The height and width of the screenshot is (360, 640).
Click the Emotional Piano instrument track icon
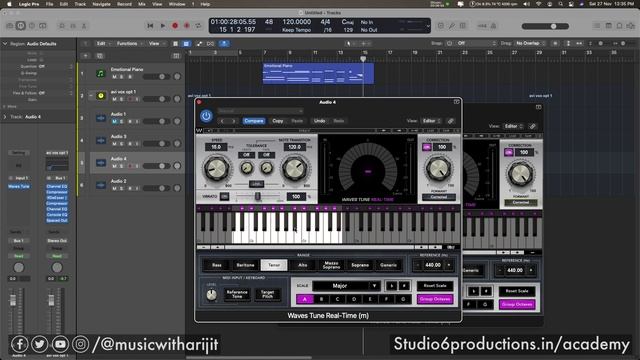(100, 73)
